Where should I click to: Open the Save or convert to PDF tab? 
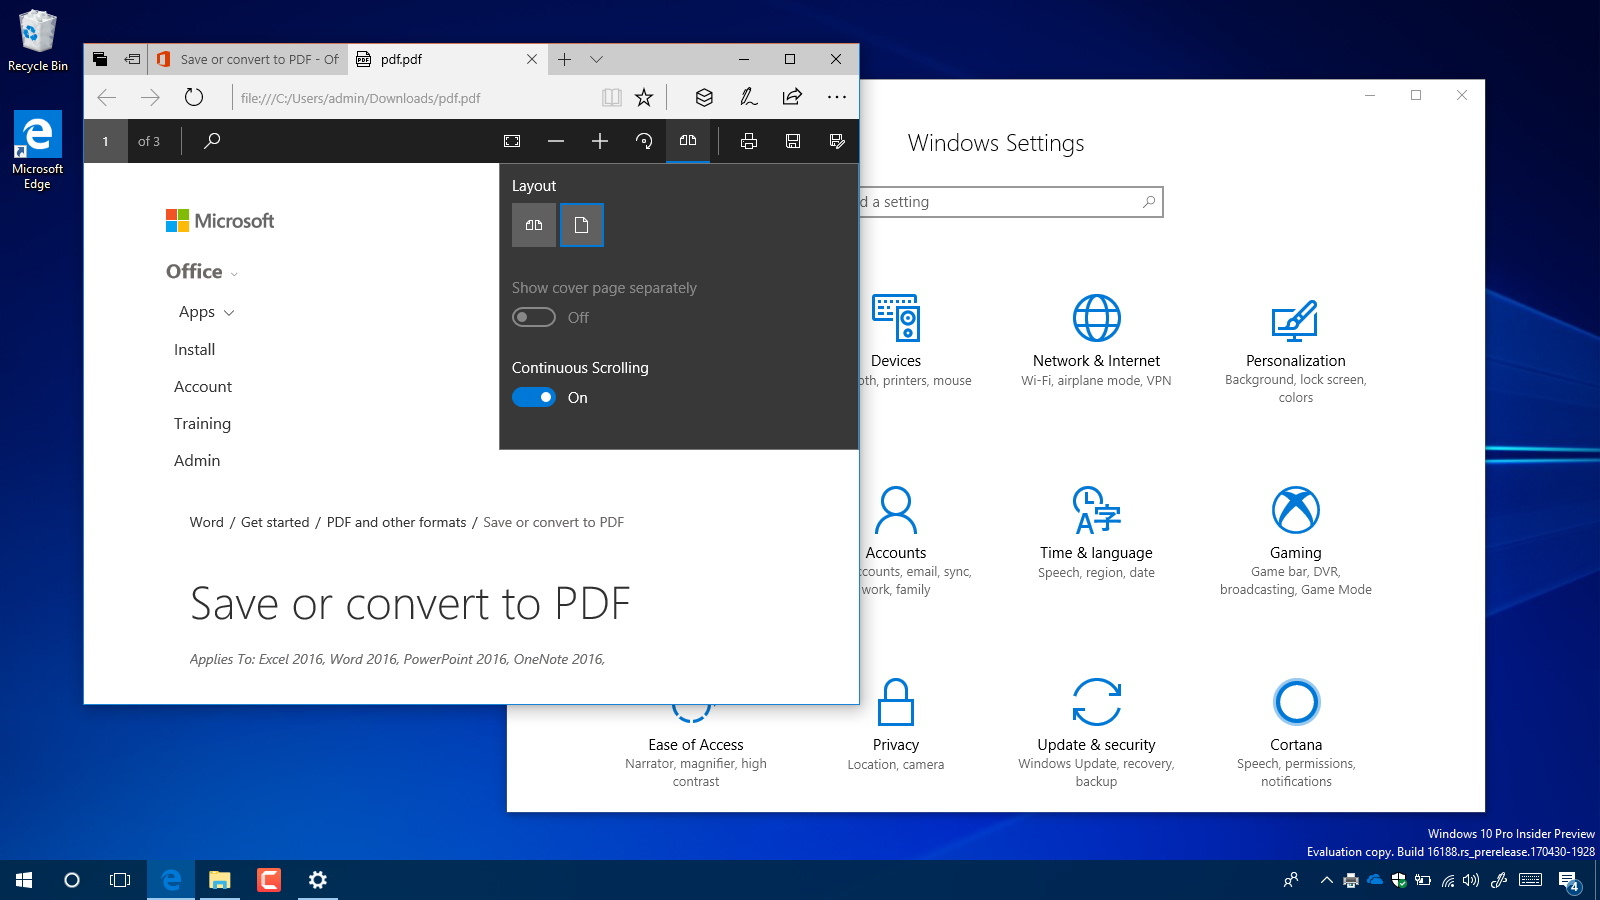(x=248, y=59)
